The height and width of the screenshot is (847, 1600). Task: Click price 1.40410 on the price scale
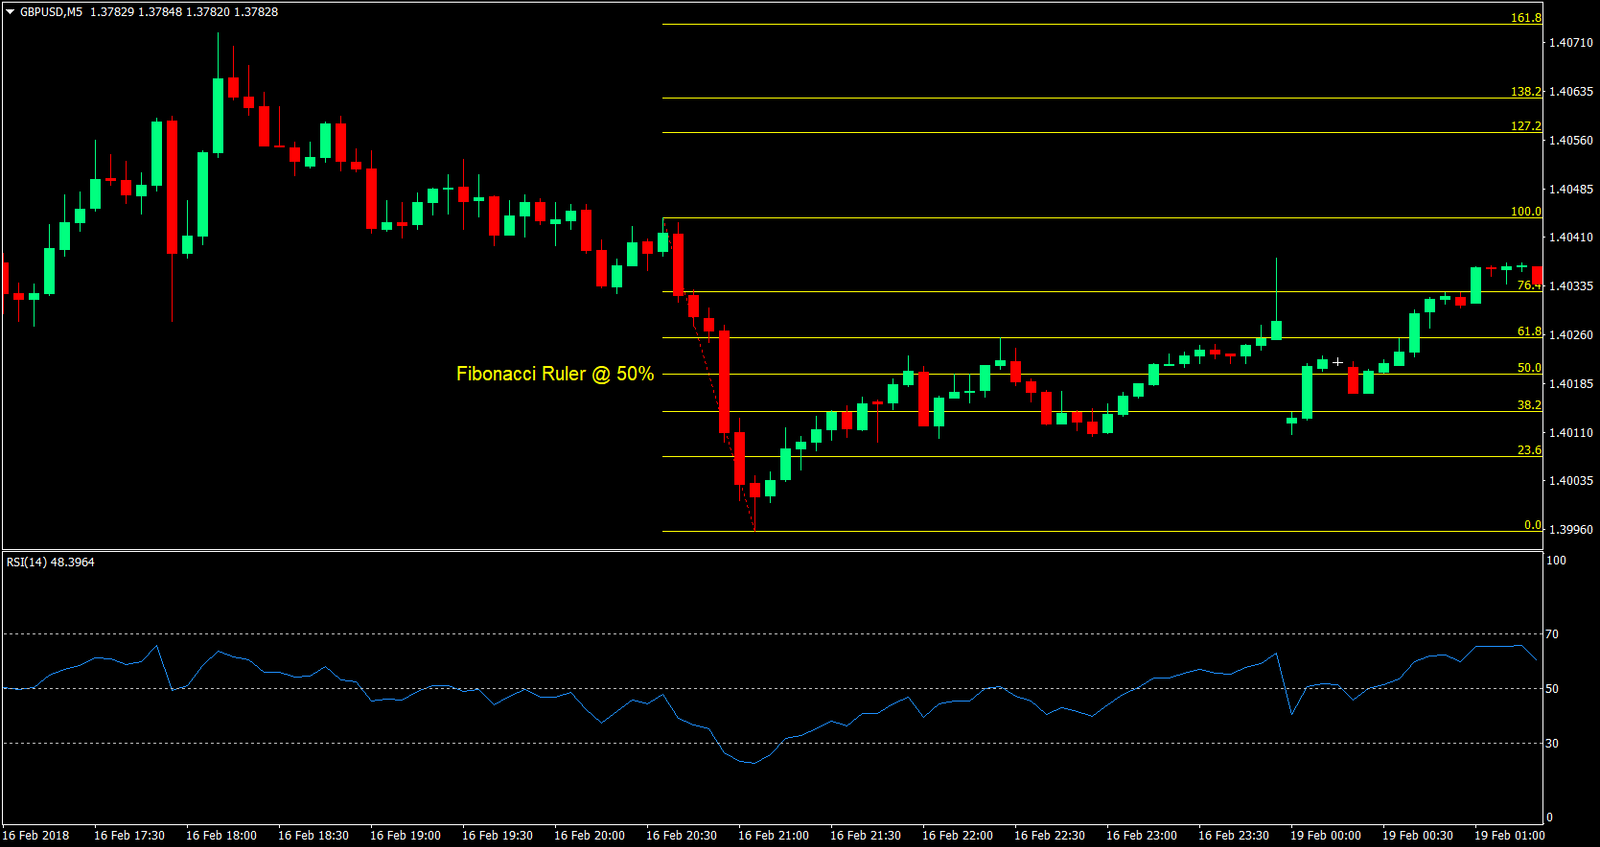pos(1571,238)
